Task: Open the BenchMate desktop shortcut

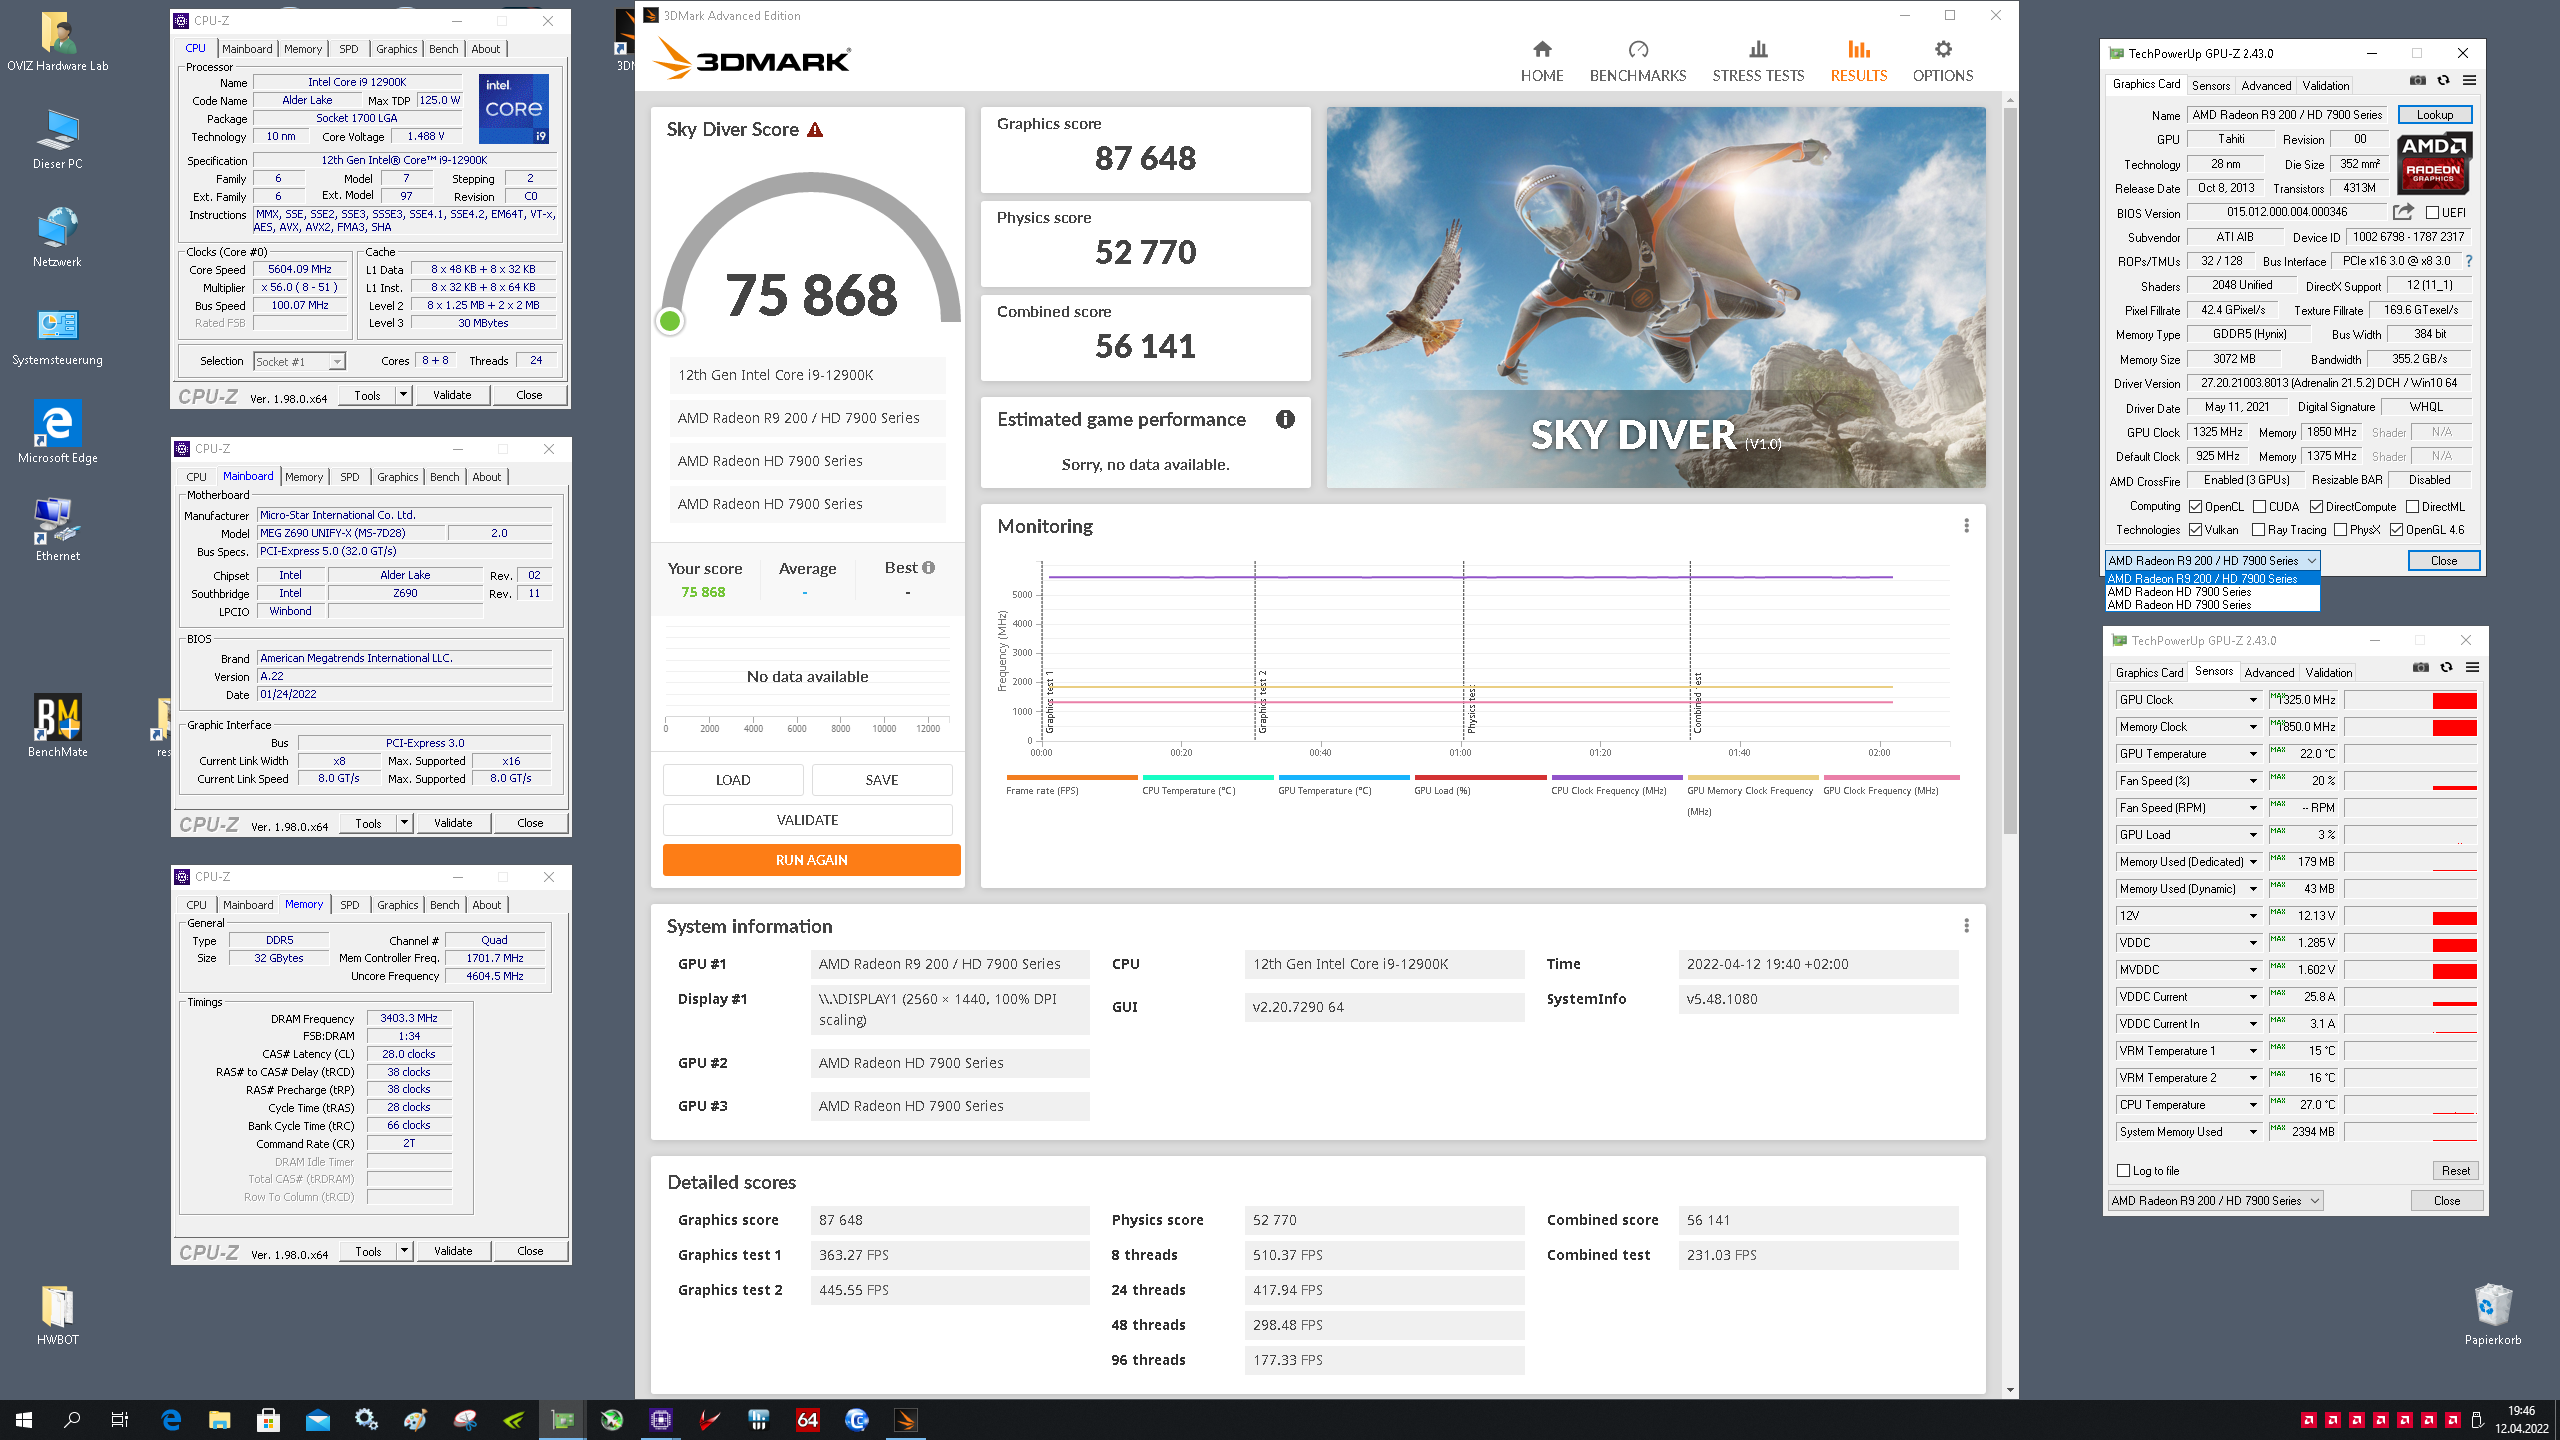Action: point(58,726)
